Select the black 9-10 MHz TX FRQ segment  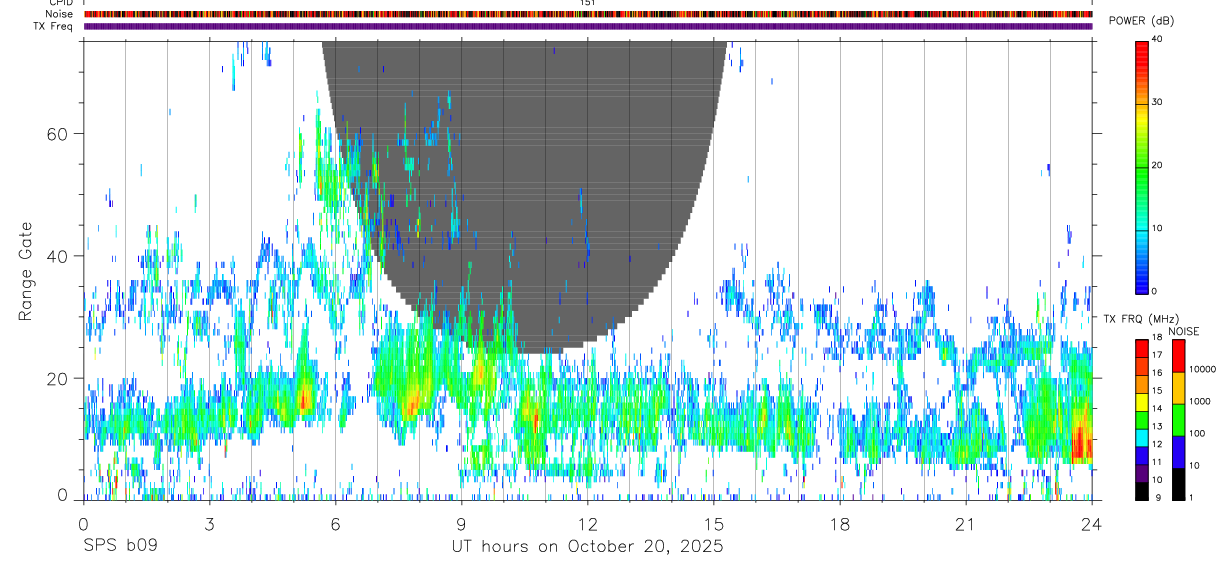coord(1141,490)
